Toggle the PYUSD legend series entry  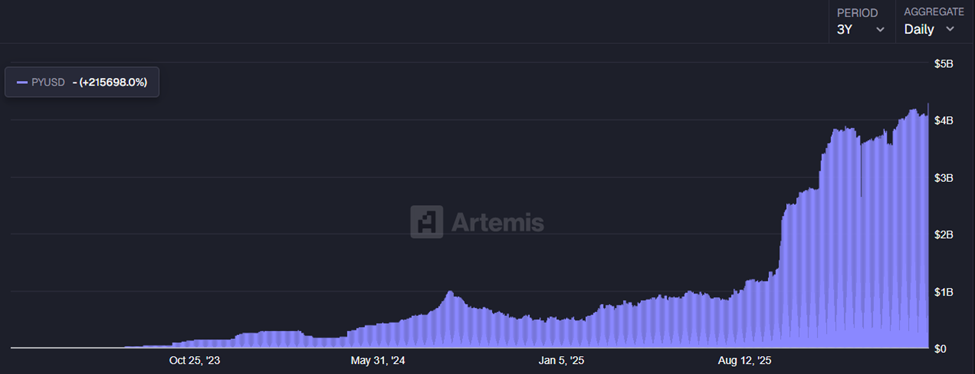coord(82,82)
